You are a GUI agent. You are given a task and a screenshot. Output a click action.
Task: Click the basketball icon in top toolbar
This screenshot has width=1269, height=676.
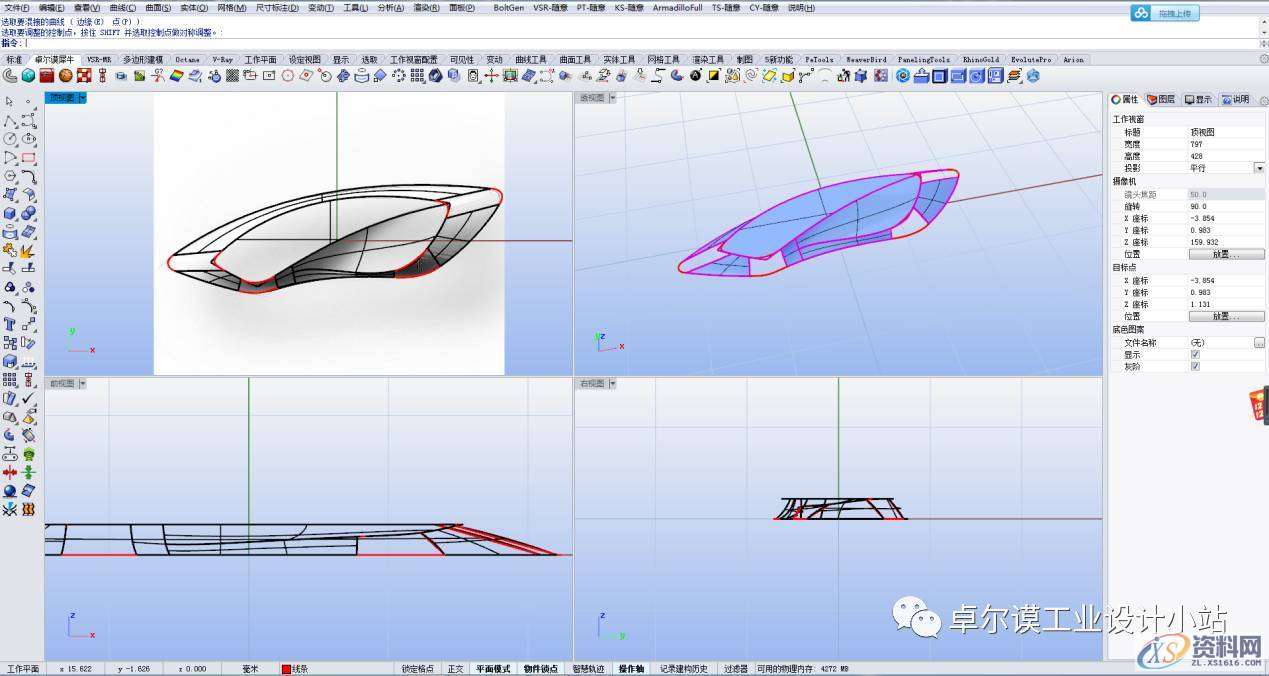pyautogui.click(x=65, y=75)
